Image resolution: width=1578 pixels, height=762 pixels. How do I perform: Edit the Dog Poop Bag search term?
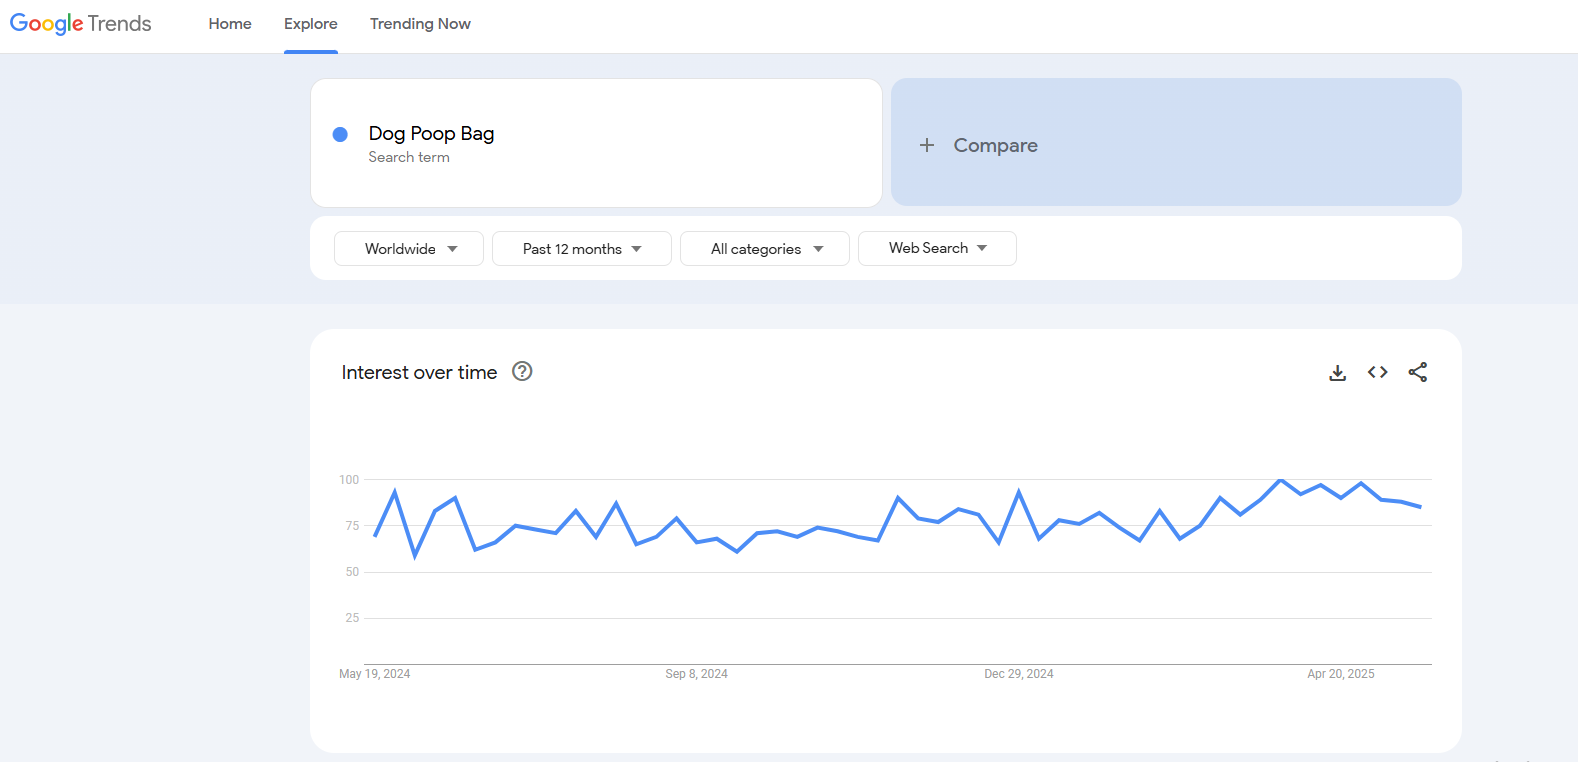pos(431,133)
